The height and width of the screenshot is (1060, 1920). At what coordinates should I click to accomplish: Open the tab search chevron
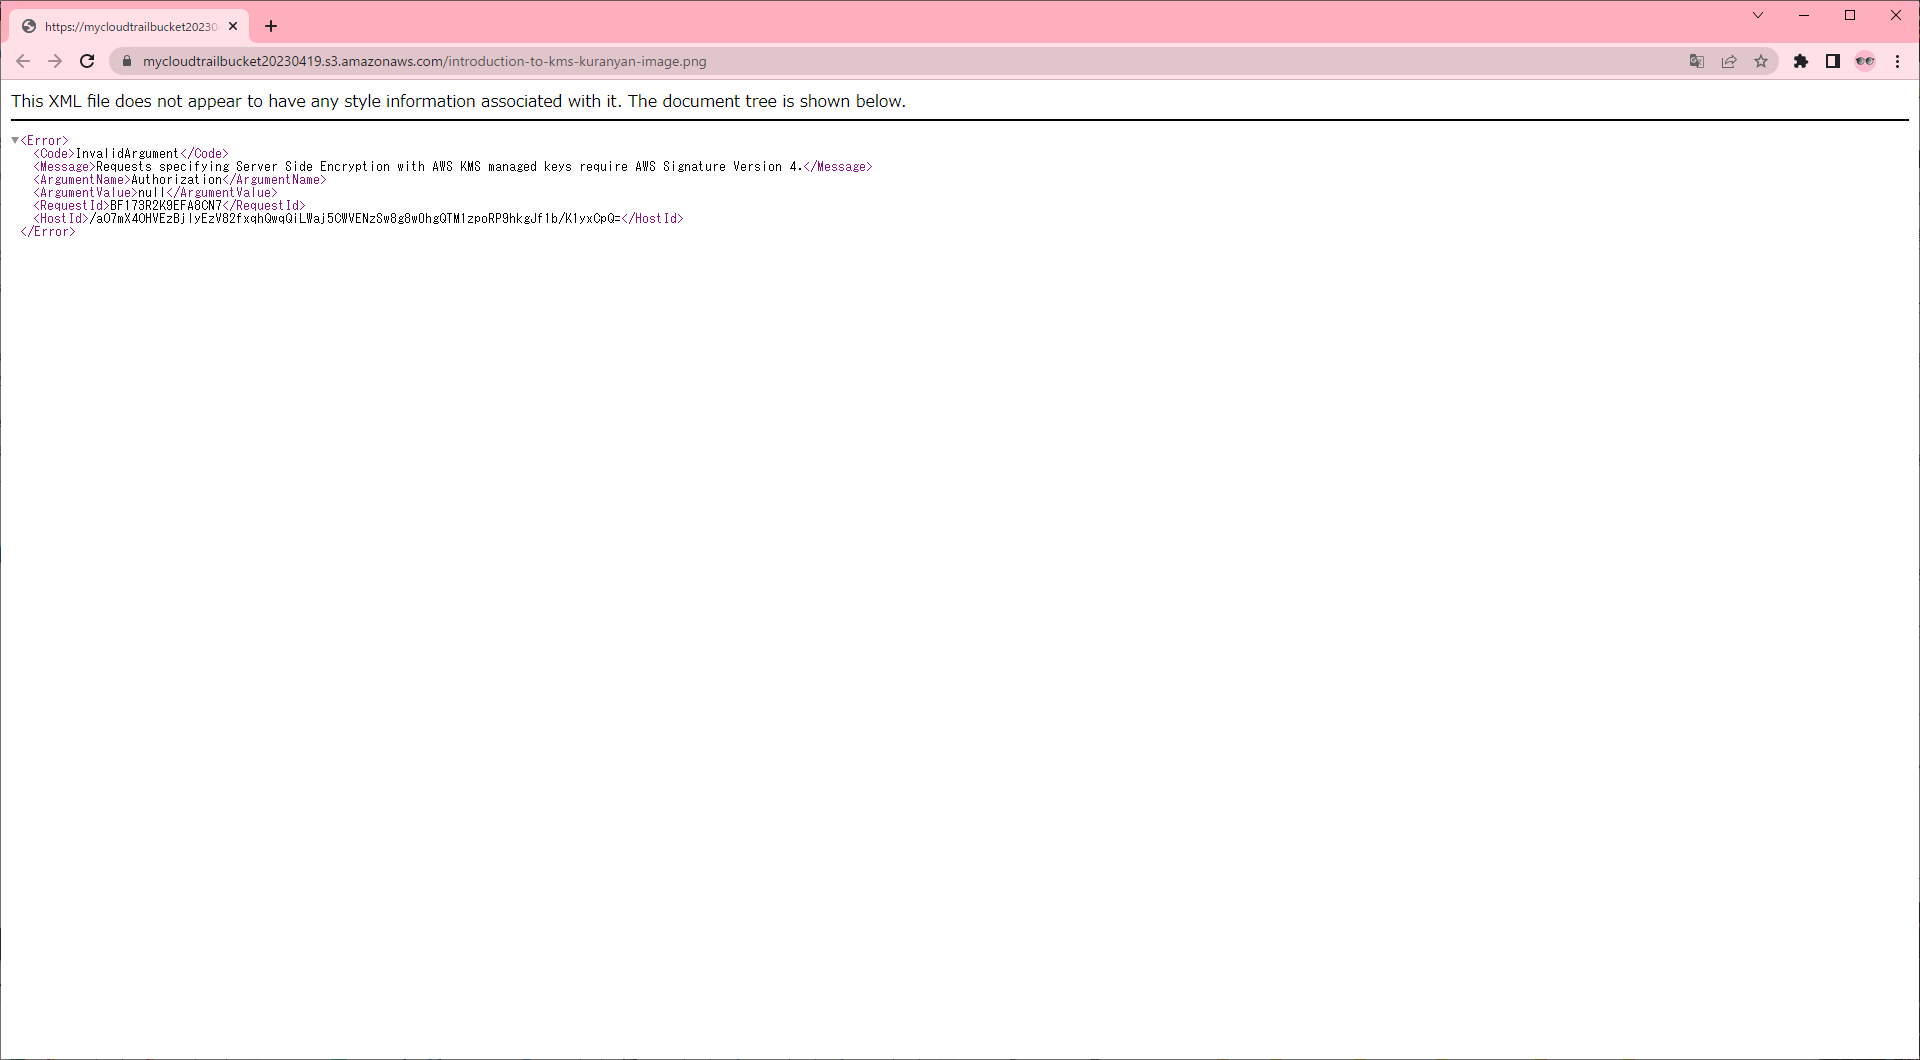point(1758,15)
